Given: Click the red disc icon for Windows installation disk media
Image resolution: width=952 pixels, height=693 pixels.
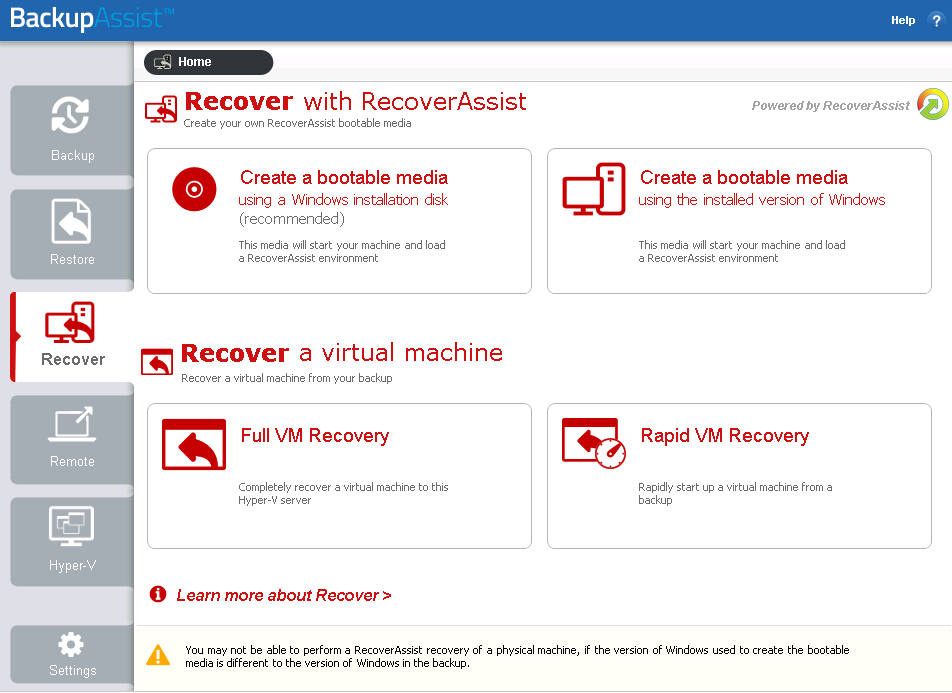Looking at the screenshot, I should tap(194, 189).
